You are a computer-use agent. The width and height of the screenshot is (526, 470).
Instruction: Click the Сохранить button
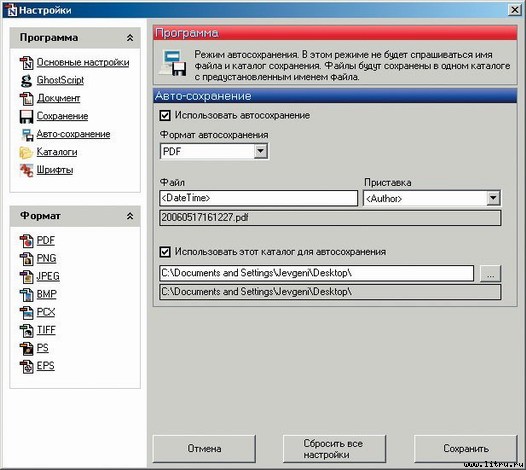[x=466, y=449]
